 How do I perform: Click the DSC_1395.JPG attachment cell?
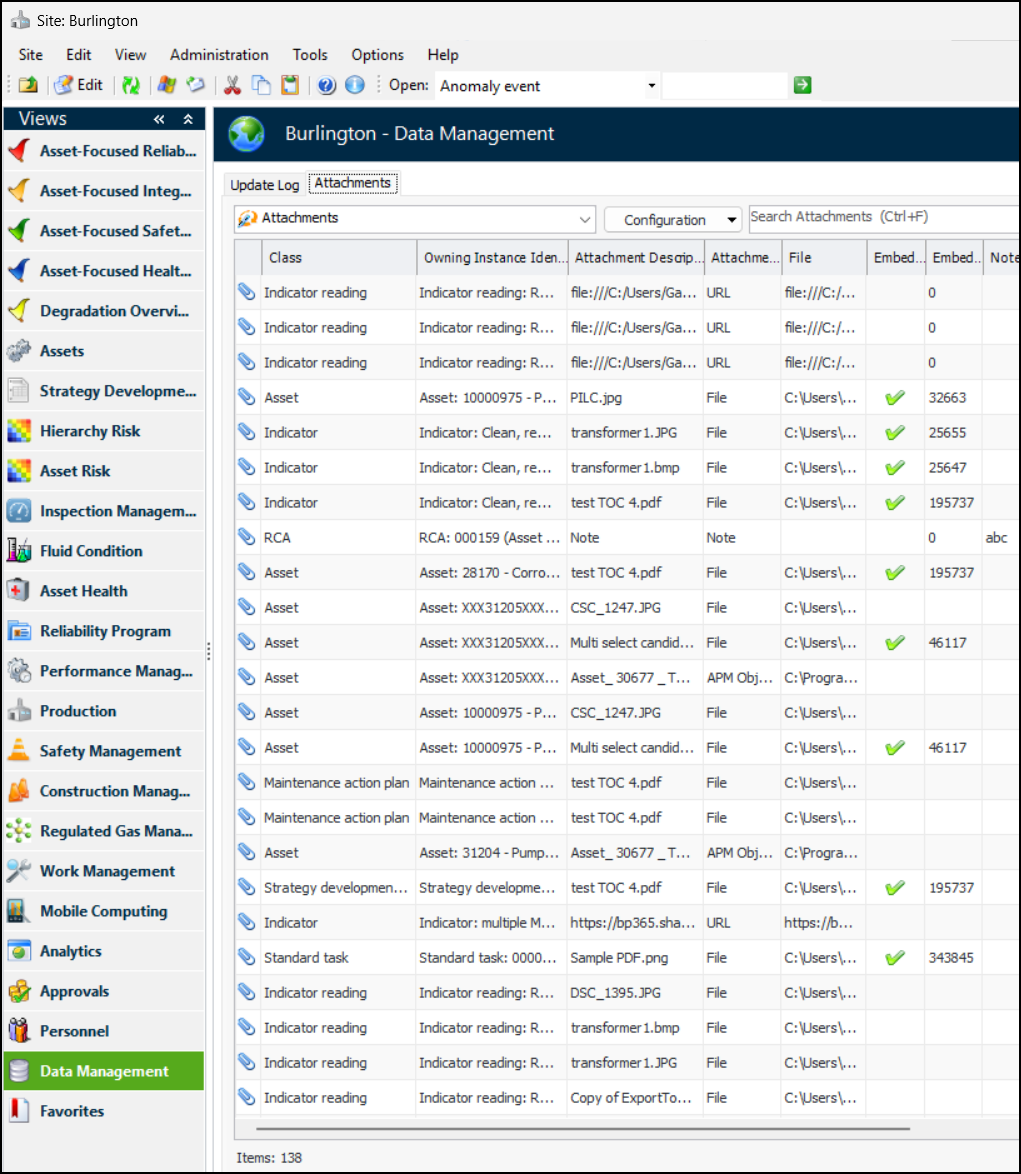[635, 993]
